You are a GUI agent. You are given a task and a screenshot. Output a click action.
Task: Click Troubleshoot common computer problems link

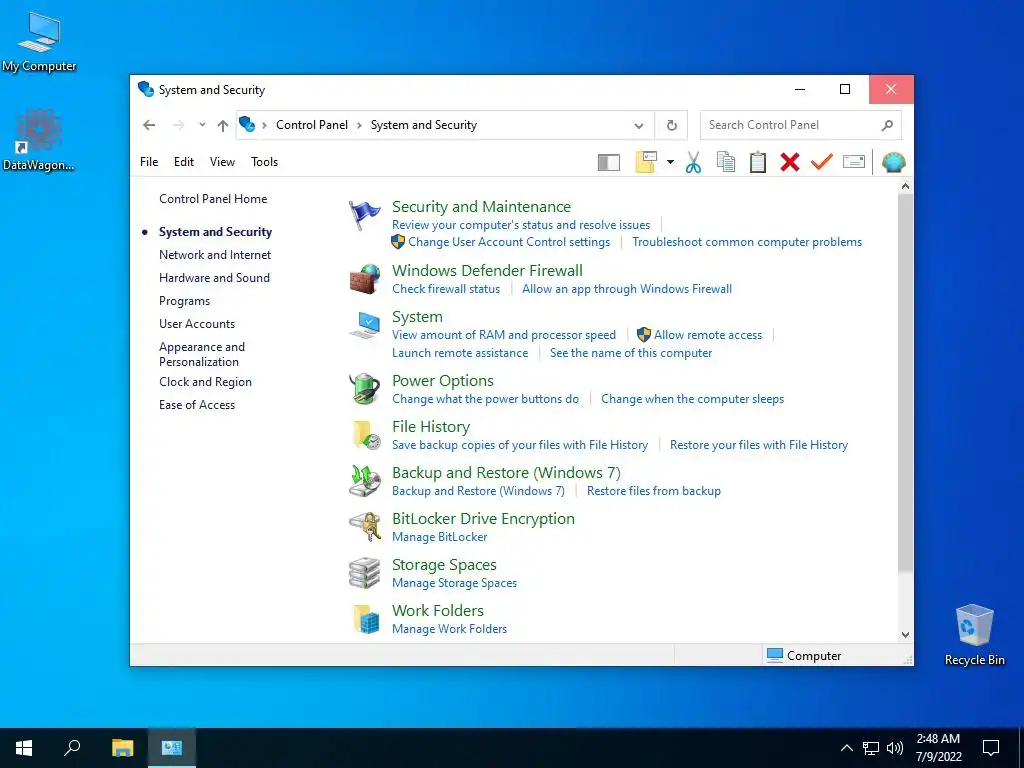click(x=747, y=242)
